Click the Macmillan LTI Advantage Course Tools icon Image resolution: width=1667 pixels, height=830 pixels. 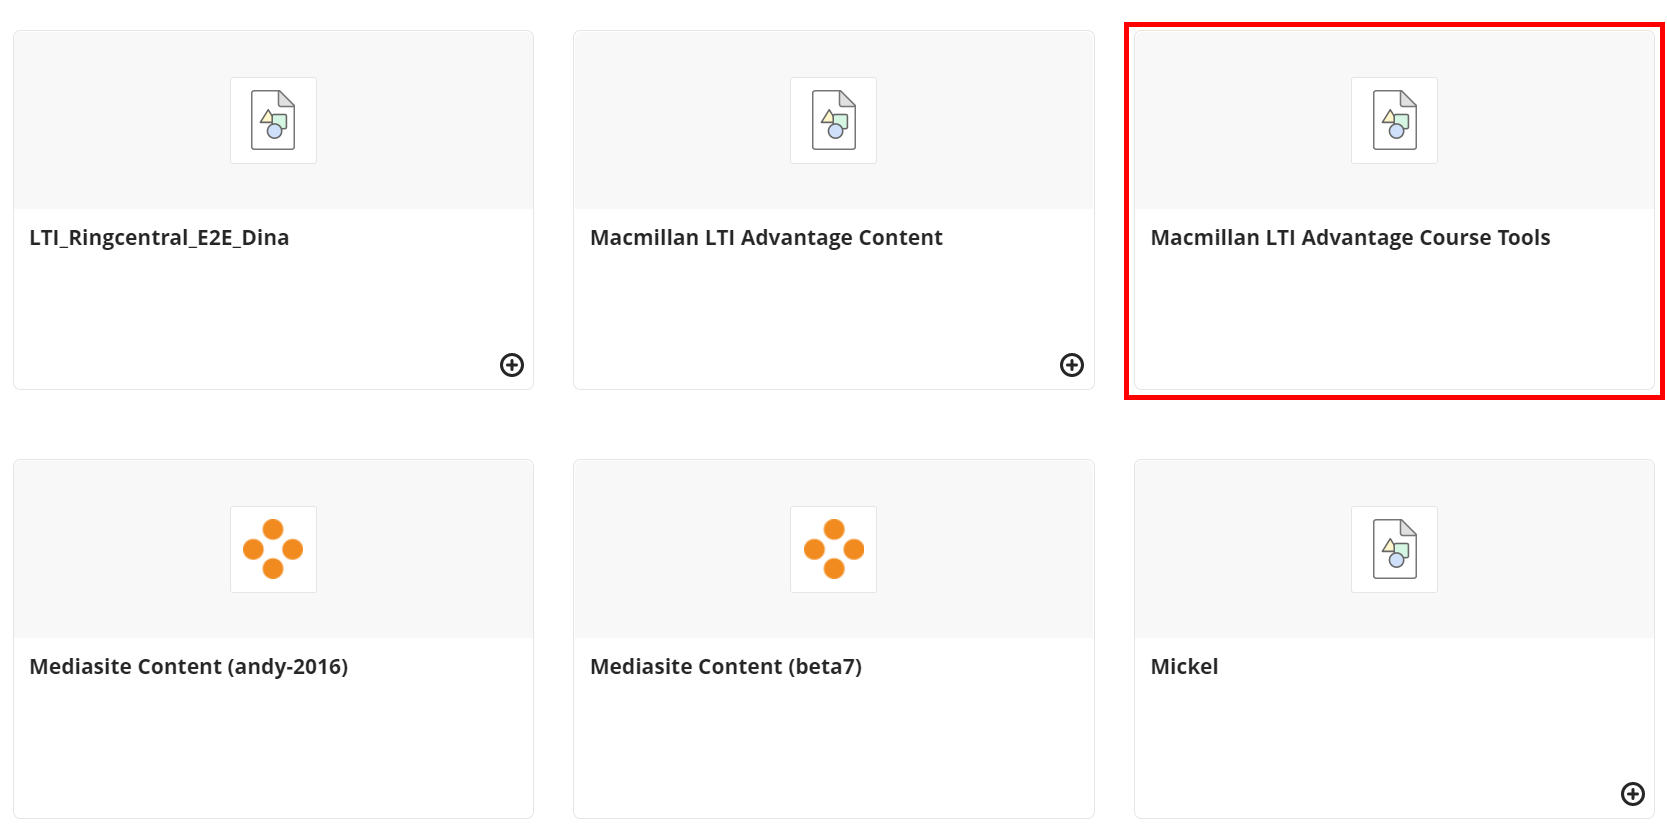point(1394,120)
